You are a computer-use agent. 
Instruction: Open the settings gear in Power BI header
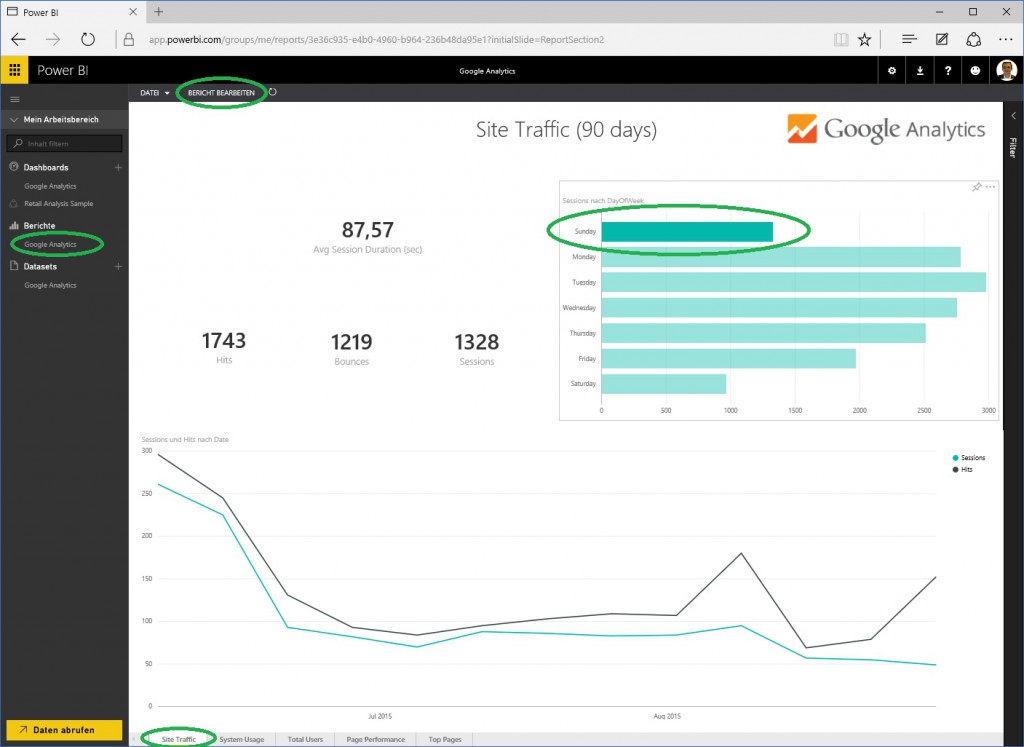point(892,71)
